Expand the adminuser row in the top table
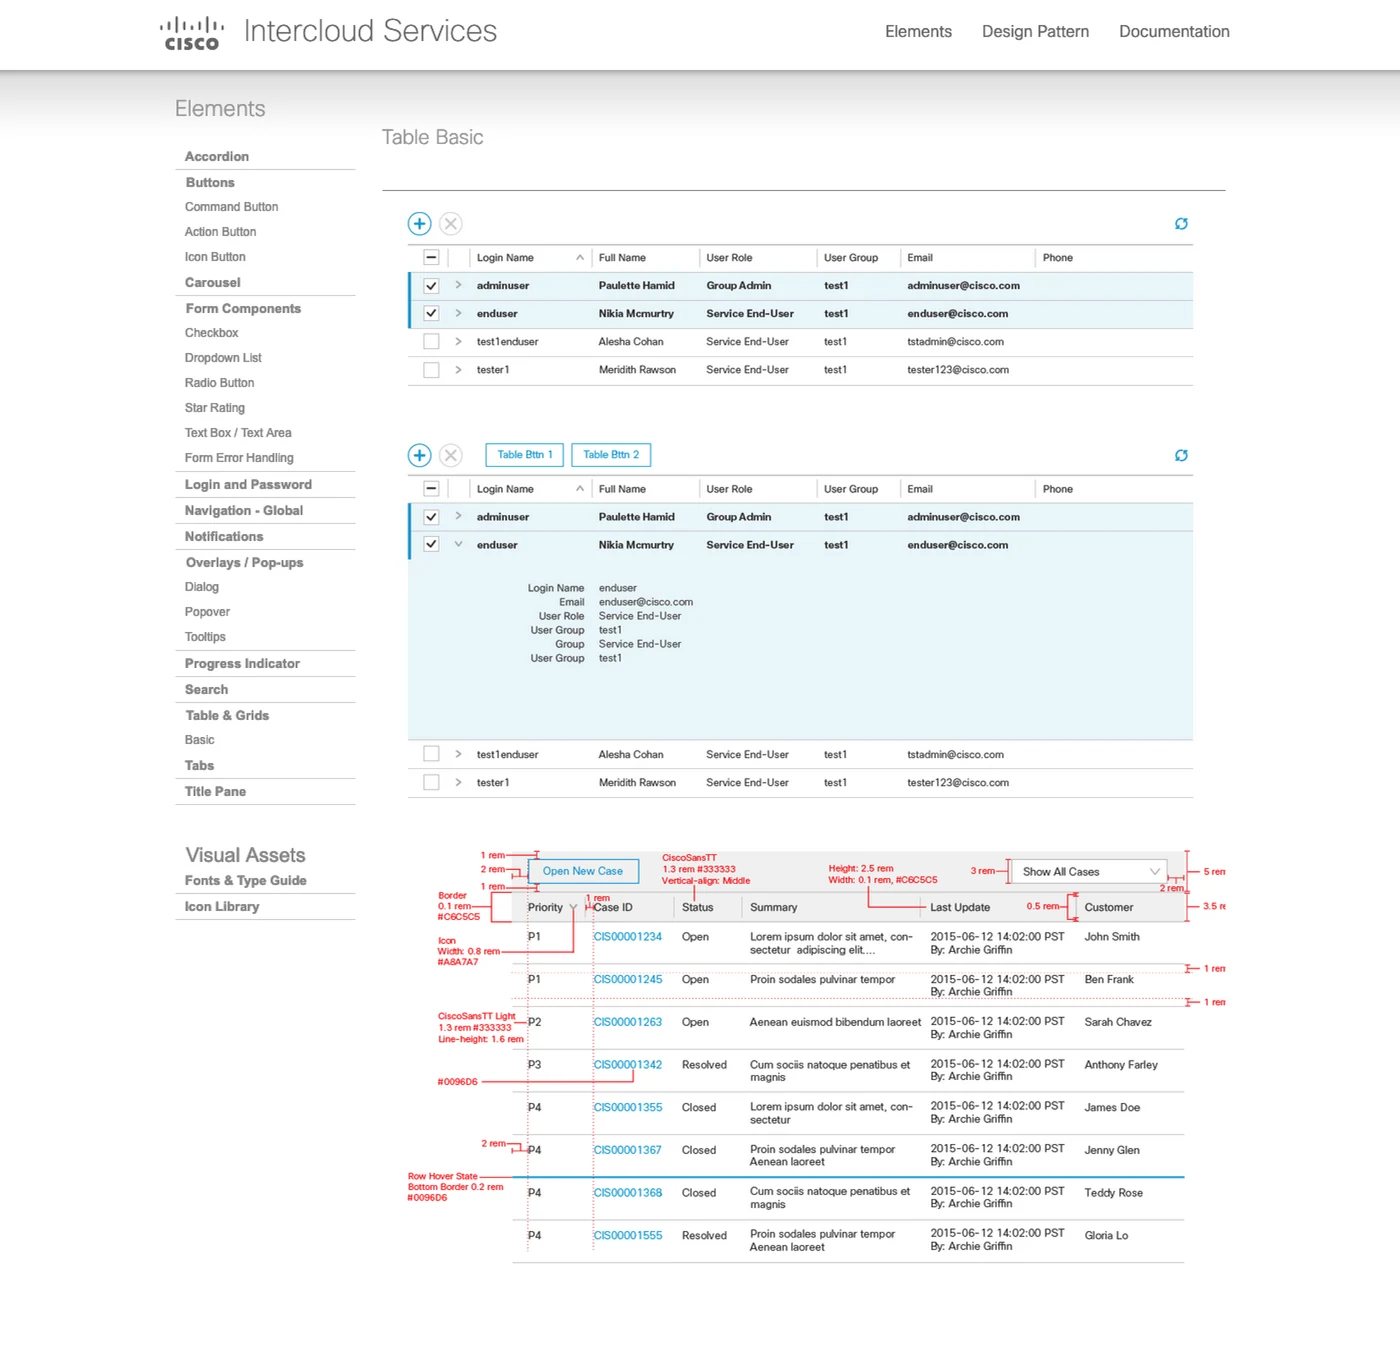This screenshot has height=1368, width=1400. point(458,285)
